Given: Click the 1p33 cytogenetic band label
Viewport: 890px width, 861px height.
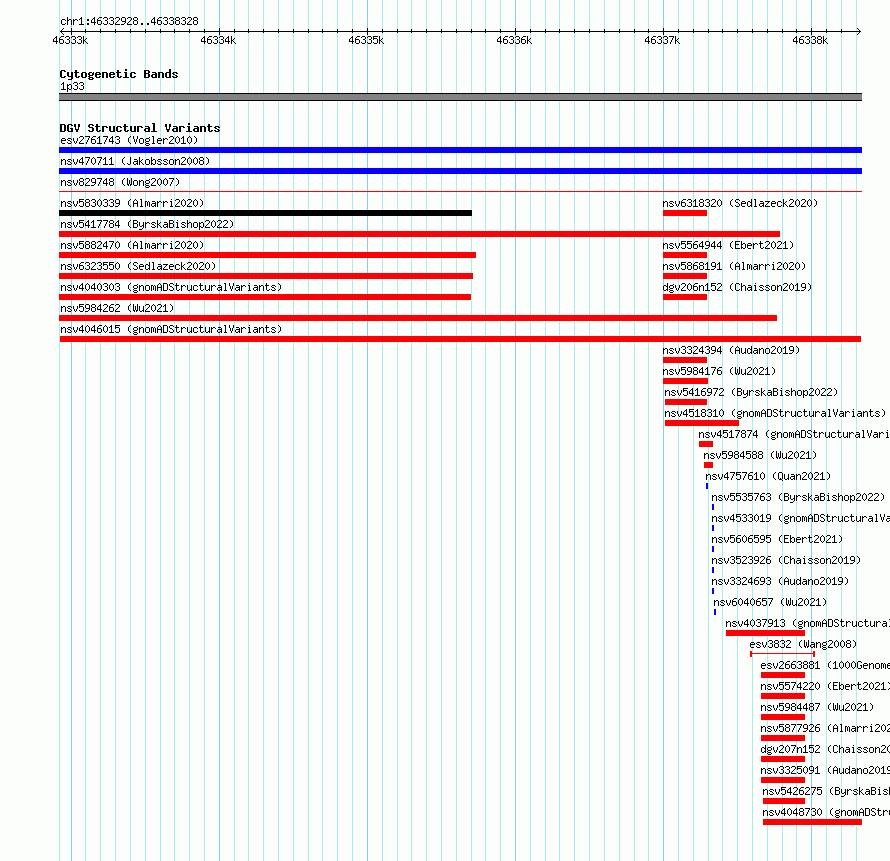Looking at the screenshot, I should (72, 86).
